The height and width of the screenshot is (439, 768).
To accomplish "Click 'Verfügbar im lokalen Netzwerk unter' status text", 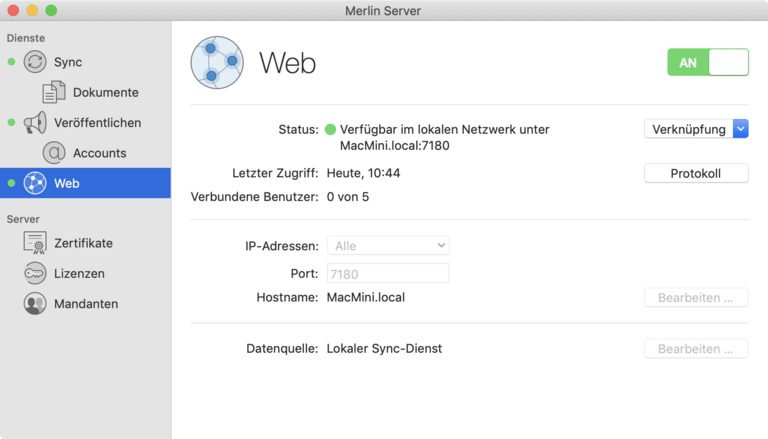I will 445,129.
